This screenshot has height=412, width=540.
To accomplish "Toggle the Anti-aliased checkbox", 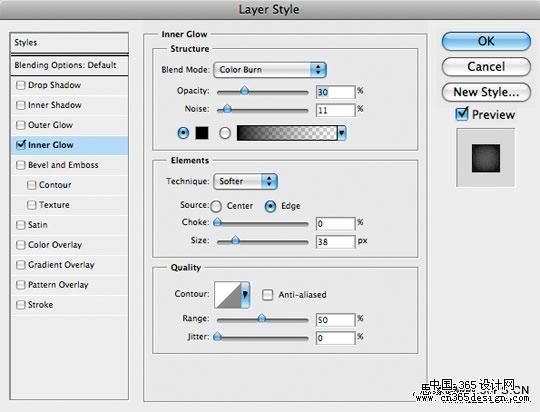I will coord(268,295).
